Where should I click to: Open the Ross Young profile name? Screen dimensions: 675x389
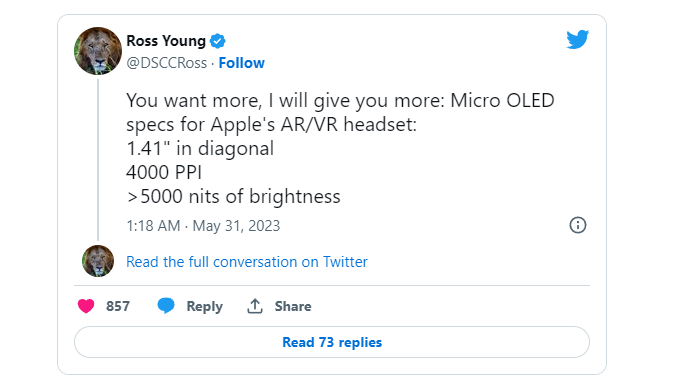pyautogui.click(x=166, y=41)
